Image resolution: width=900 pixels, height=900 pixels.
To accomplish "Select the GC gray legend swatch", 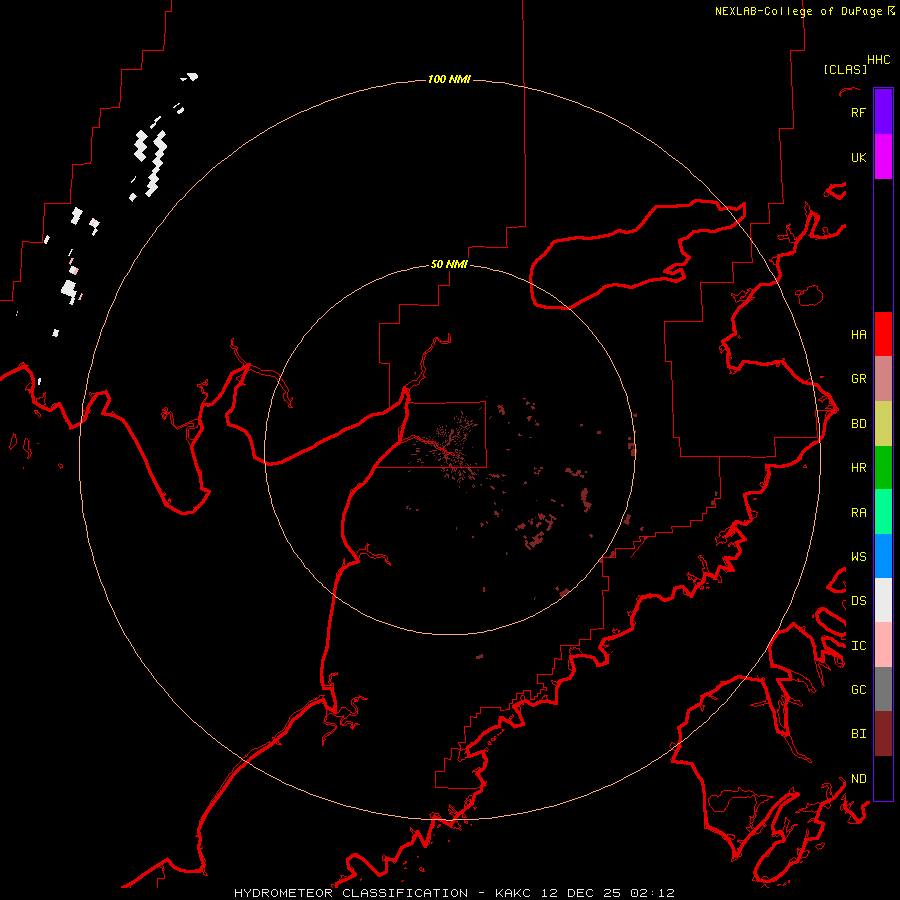I will tap(883, 689).
